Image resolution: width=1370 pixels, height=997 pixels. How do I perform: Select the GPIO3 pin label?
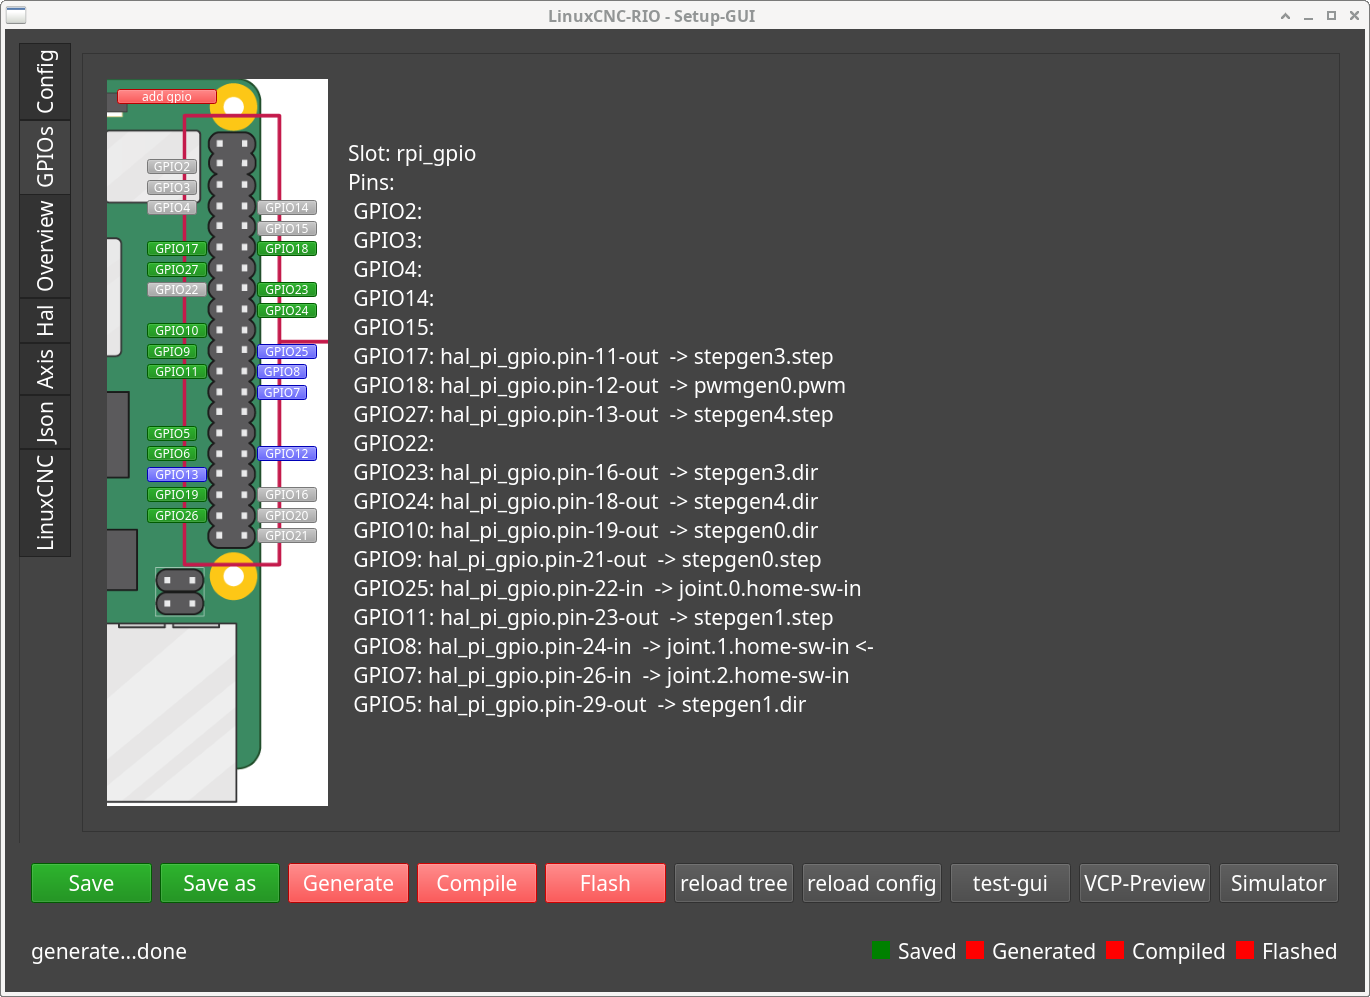[x=172, y=187]
